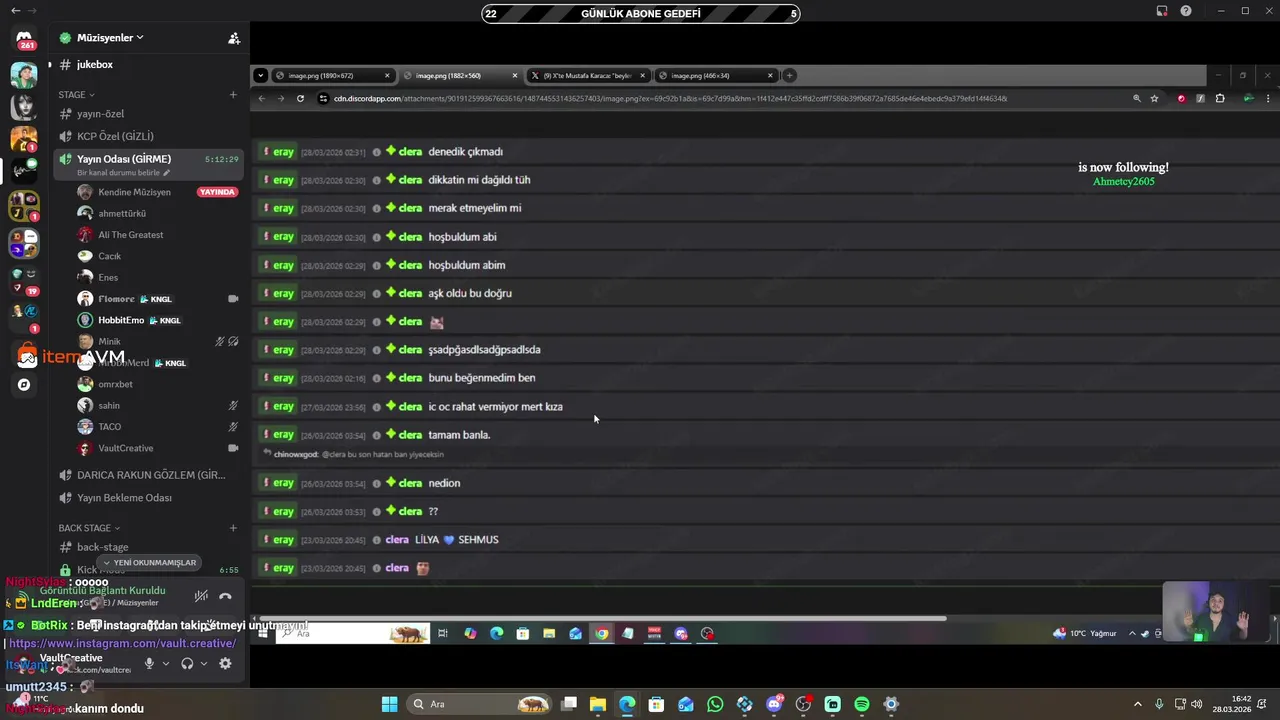Screen dimensions: 1280x720
Task: Go back with the top-left arrow
Action: (14, 11)
